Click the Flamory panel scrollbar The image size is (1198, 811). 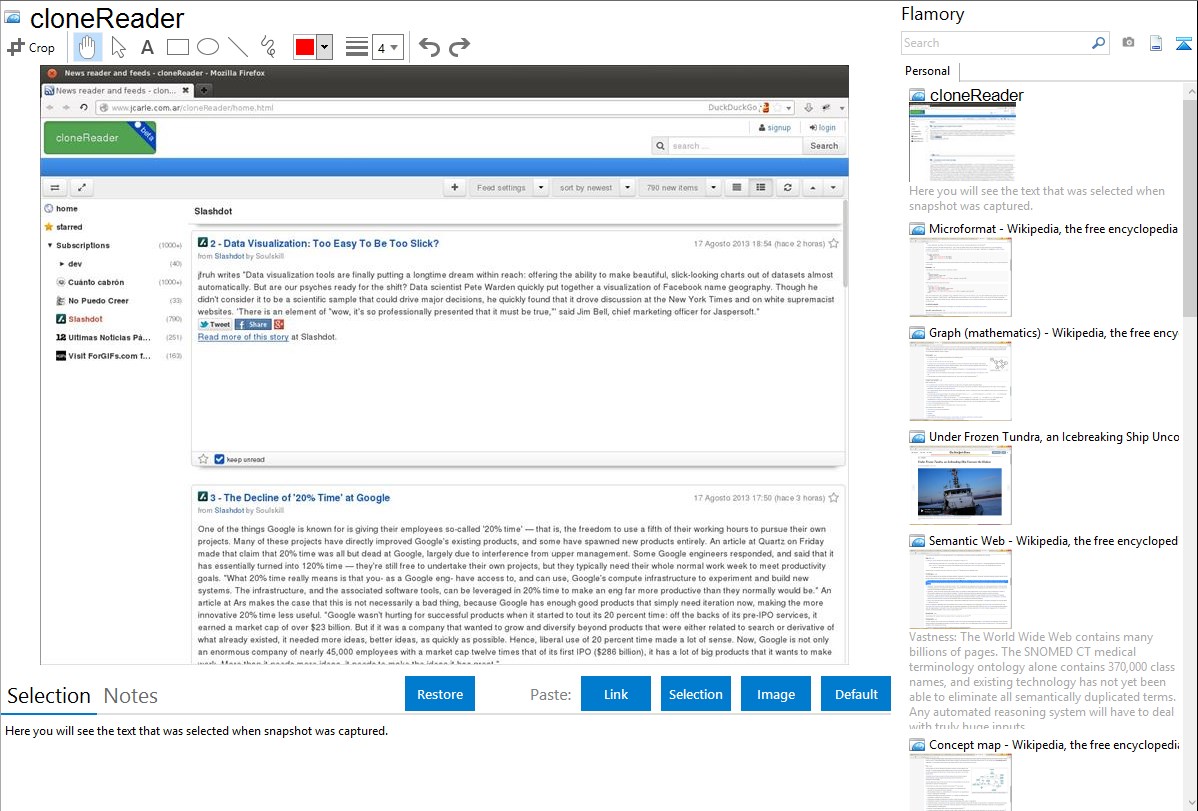[x=1190, y=206]
